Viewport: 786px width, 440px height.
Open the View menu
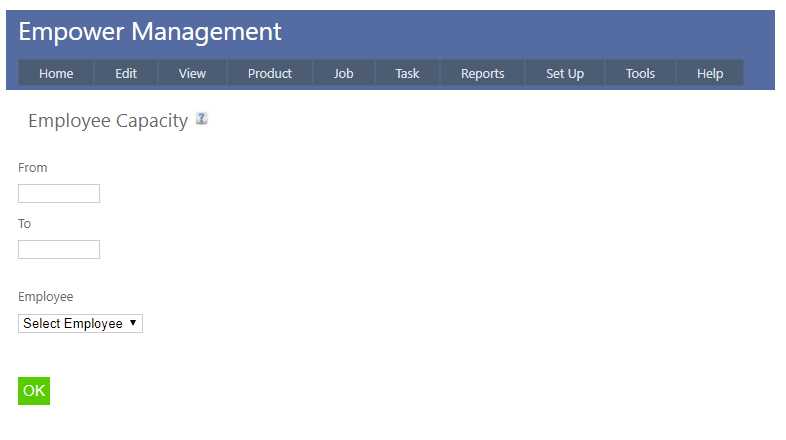point(192,73)
